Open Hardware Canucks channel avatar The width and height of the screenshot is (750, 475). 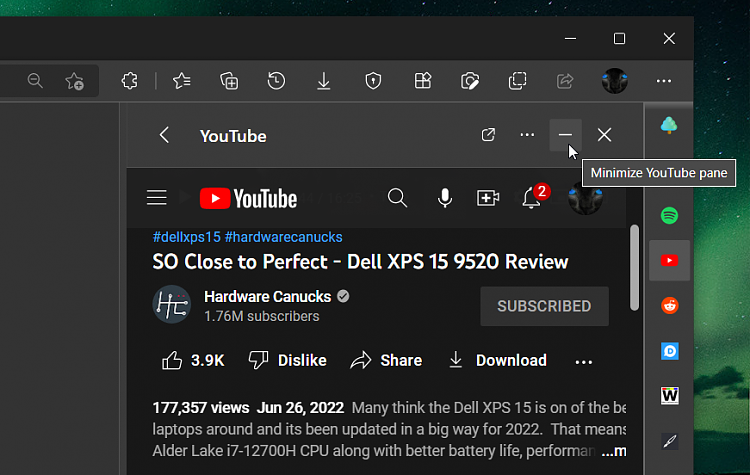click(172, 304)
